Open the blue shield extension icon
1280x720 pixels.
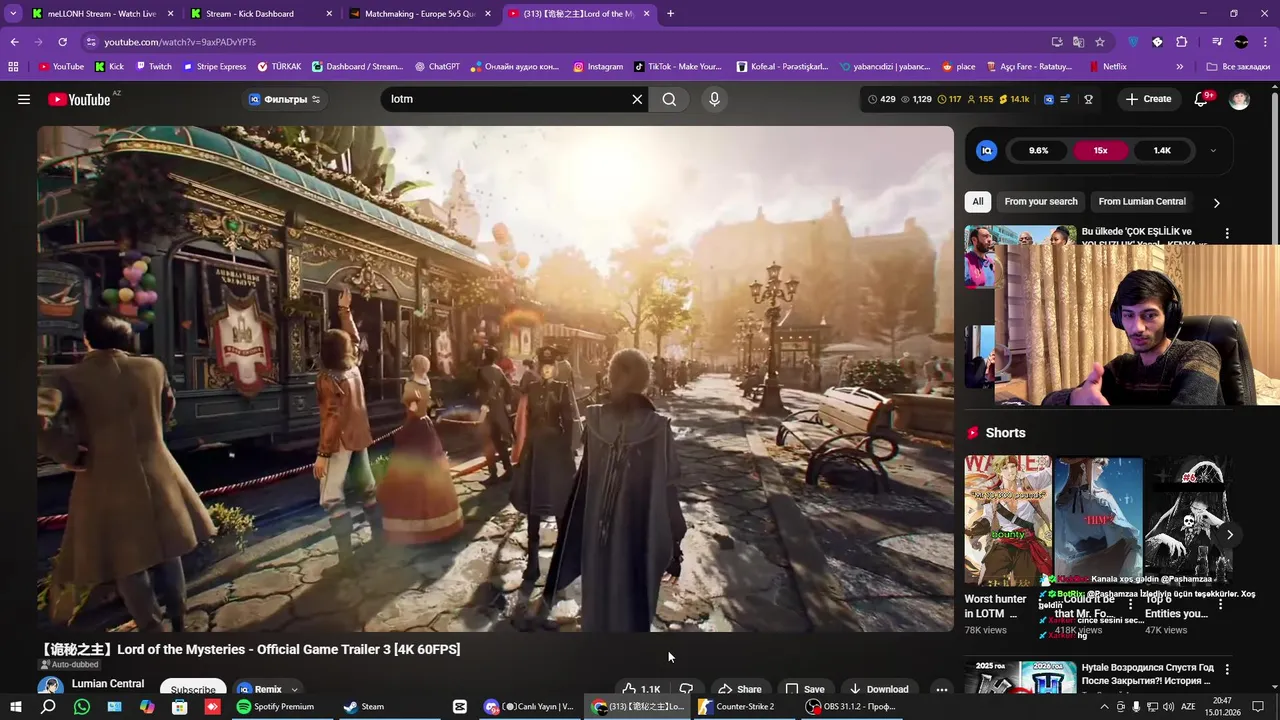click(x=1133, y=42)
